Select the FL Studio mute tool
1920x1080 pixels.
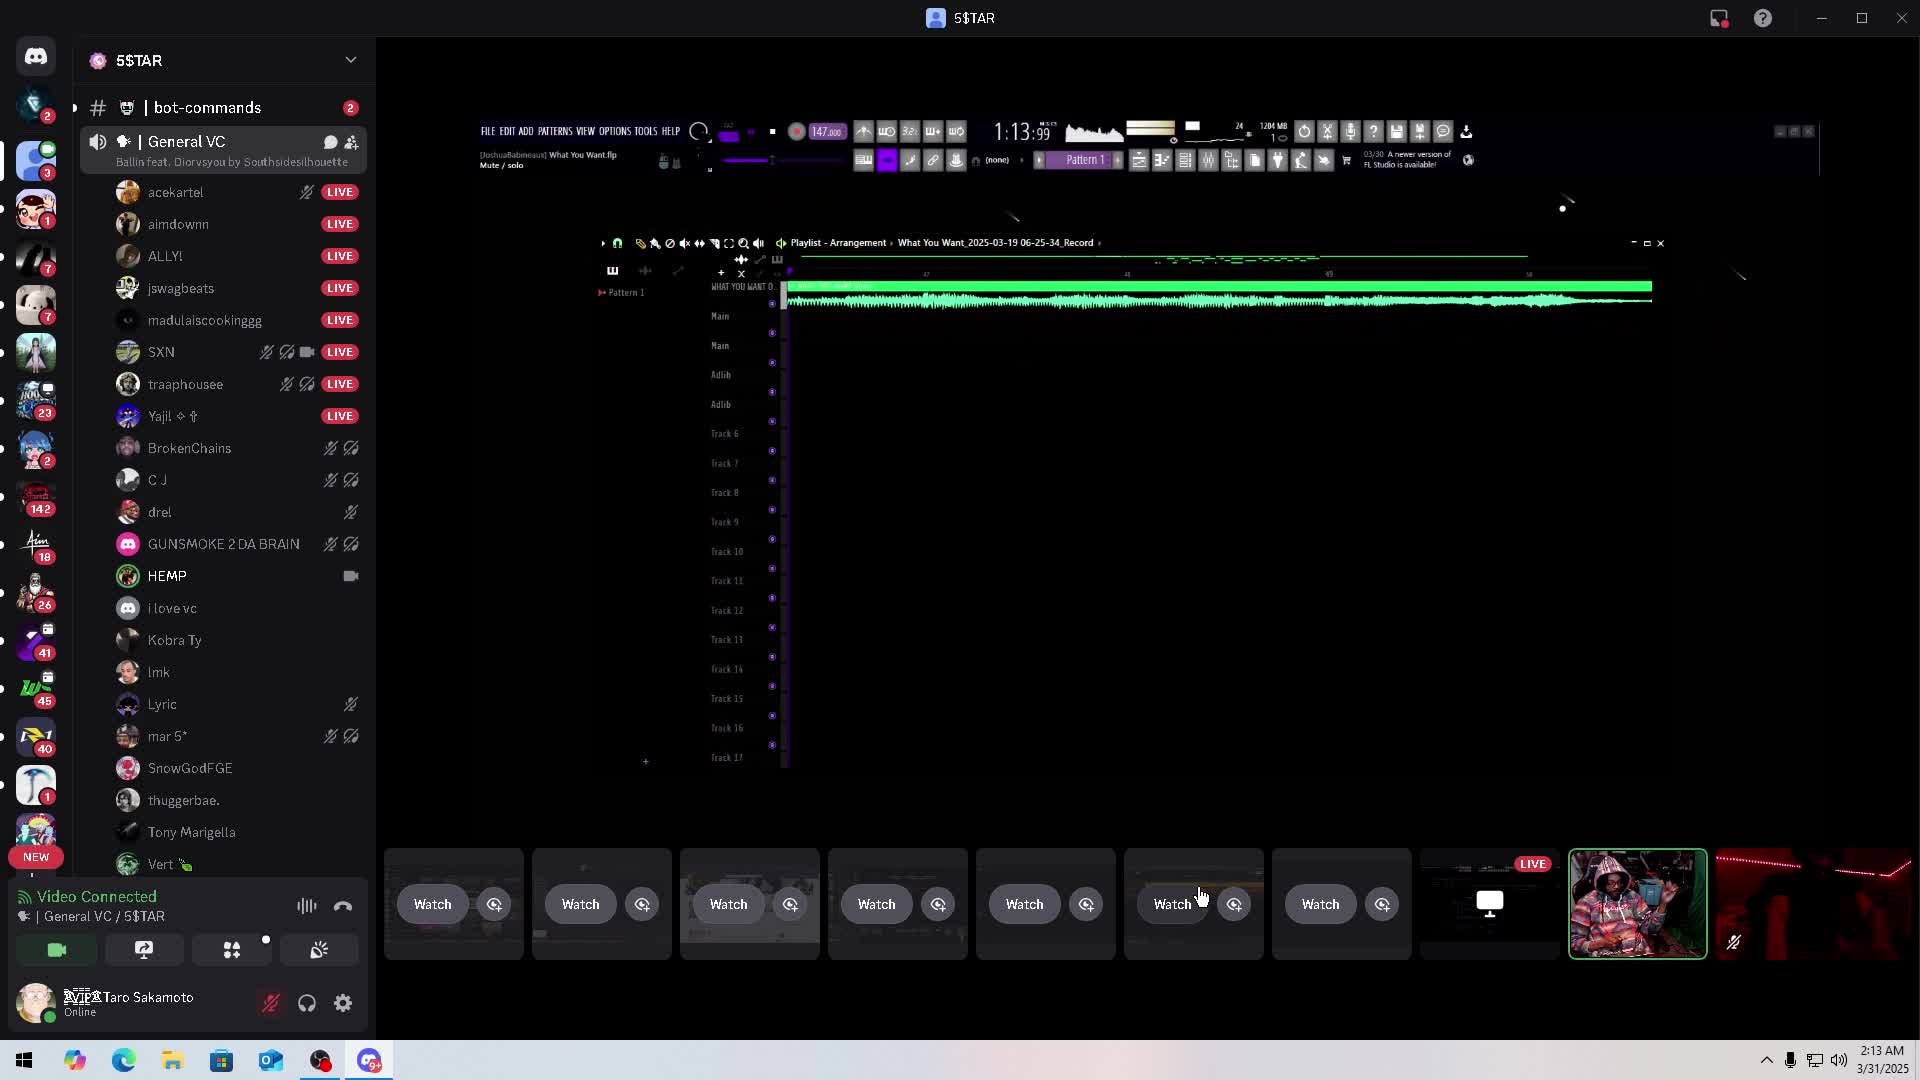pos(685,243)
